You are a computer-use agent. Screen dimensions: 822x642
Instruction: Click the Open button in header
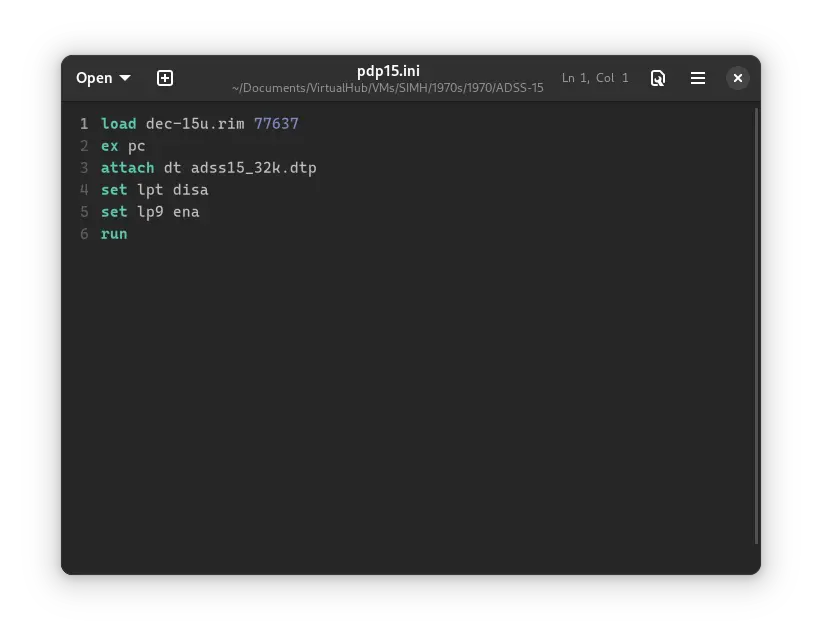pos(94,78)
